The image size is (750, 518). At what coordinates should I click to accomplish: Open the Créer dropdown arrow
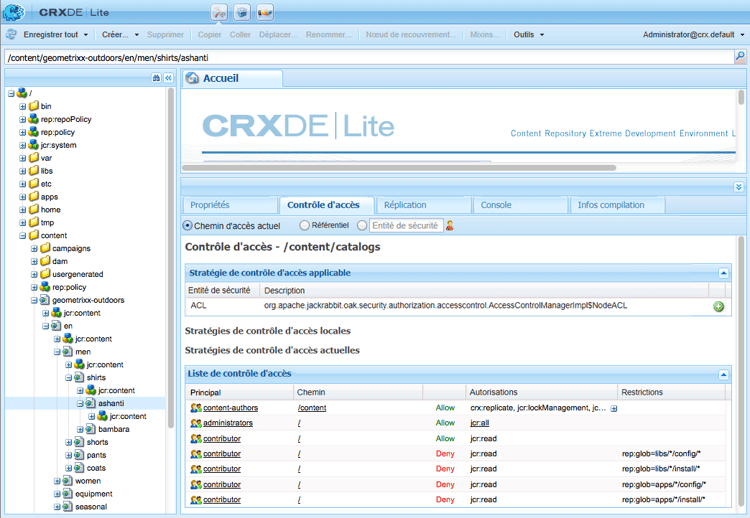point(137,35)
